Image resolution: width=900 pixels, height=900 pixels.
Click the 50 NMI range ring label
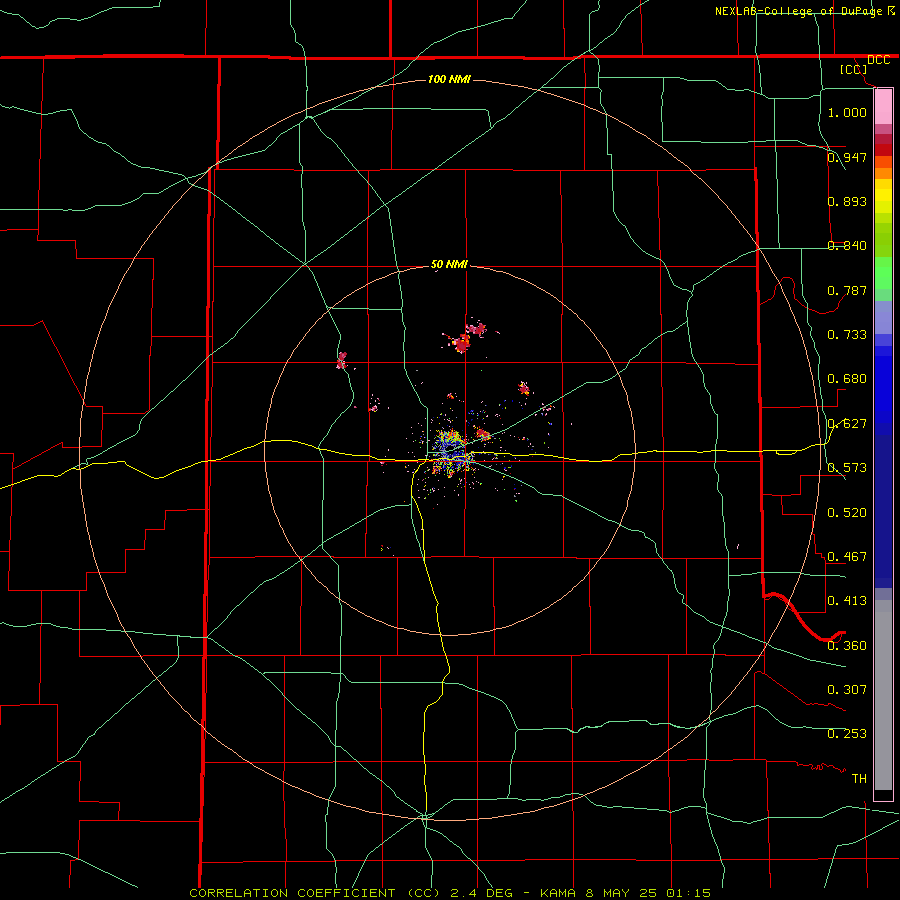point(449,265)
